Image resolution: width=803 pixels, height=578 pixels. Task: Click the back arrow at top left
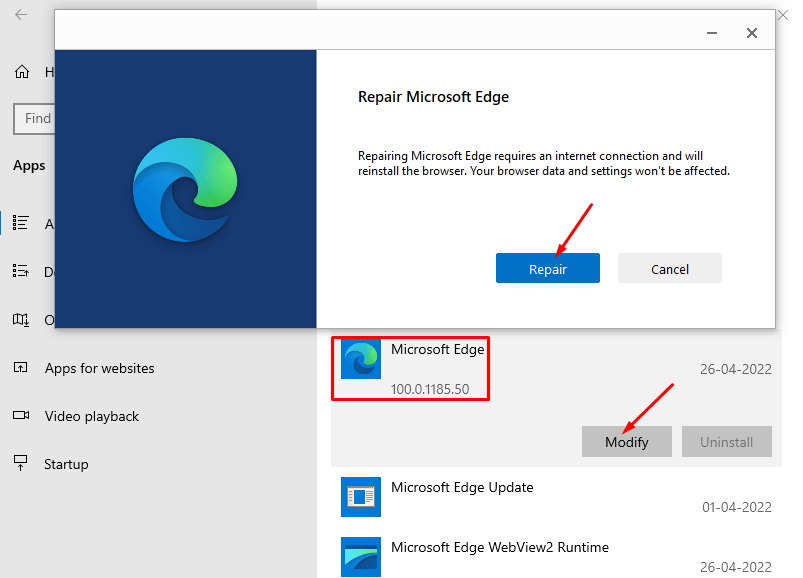click(x=21, y=13)
